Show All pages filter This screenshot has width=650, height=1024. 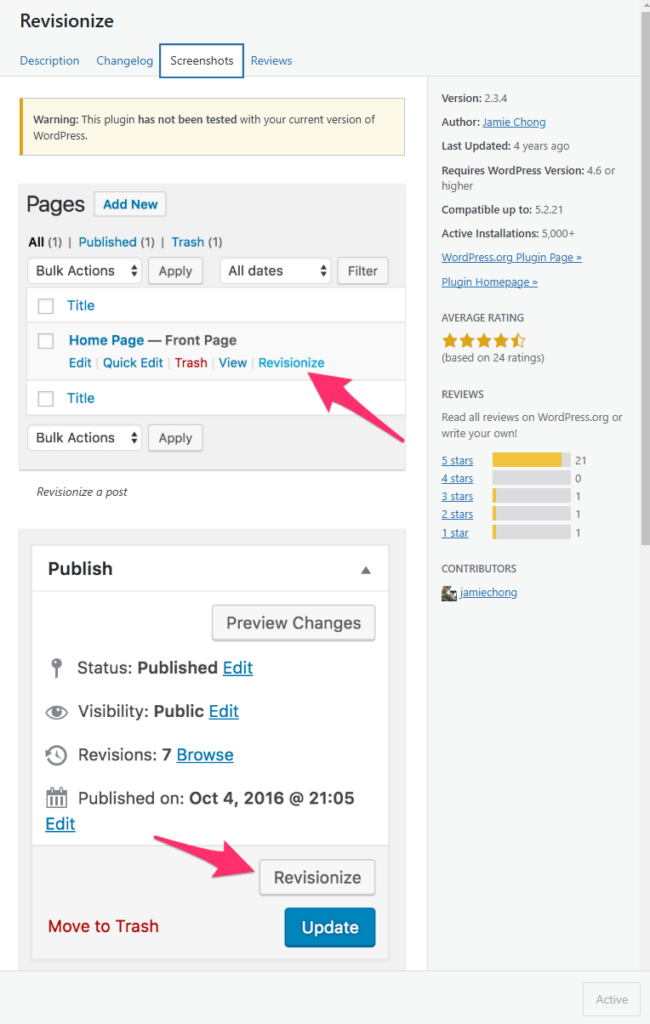coord(37,242)
